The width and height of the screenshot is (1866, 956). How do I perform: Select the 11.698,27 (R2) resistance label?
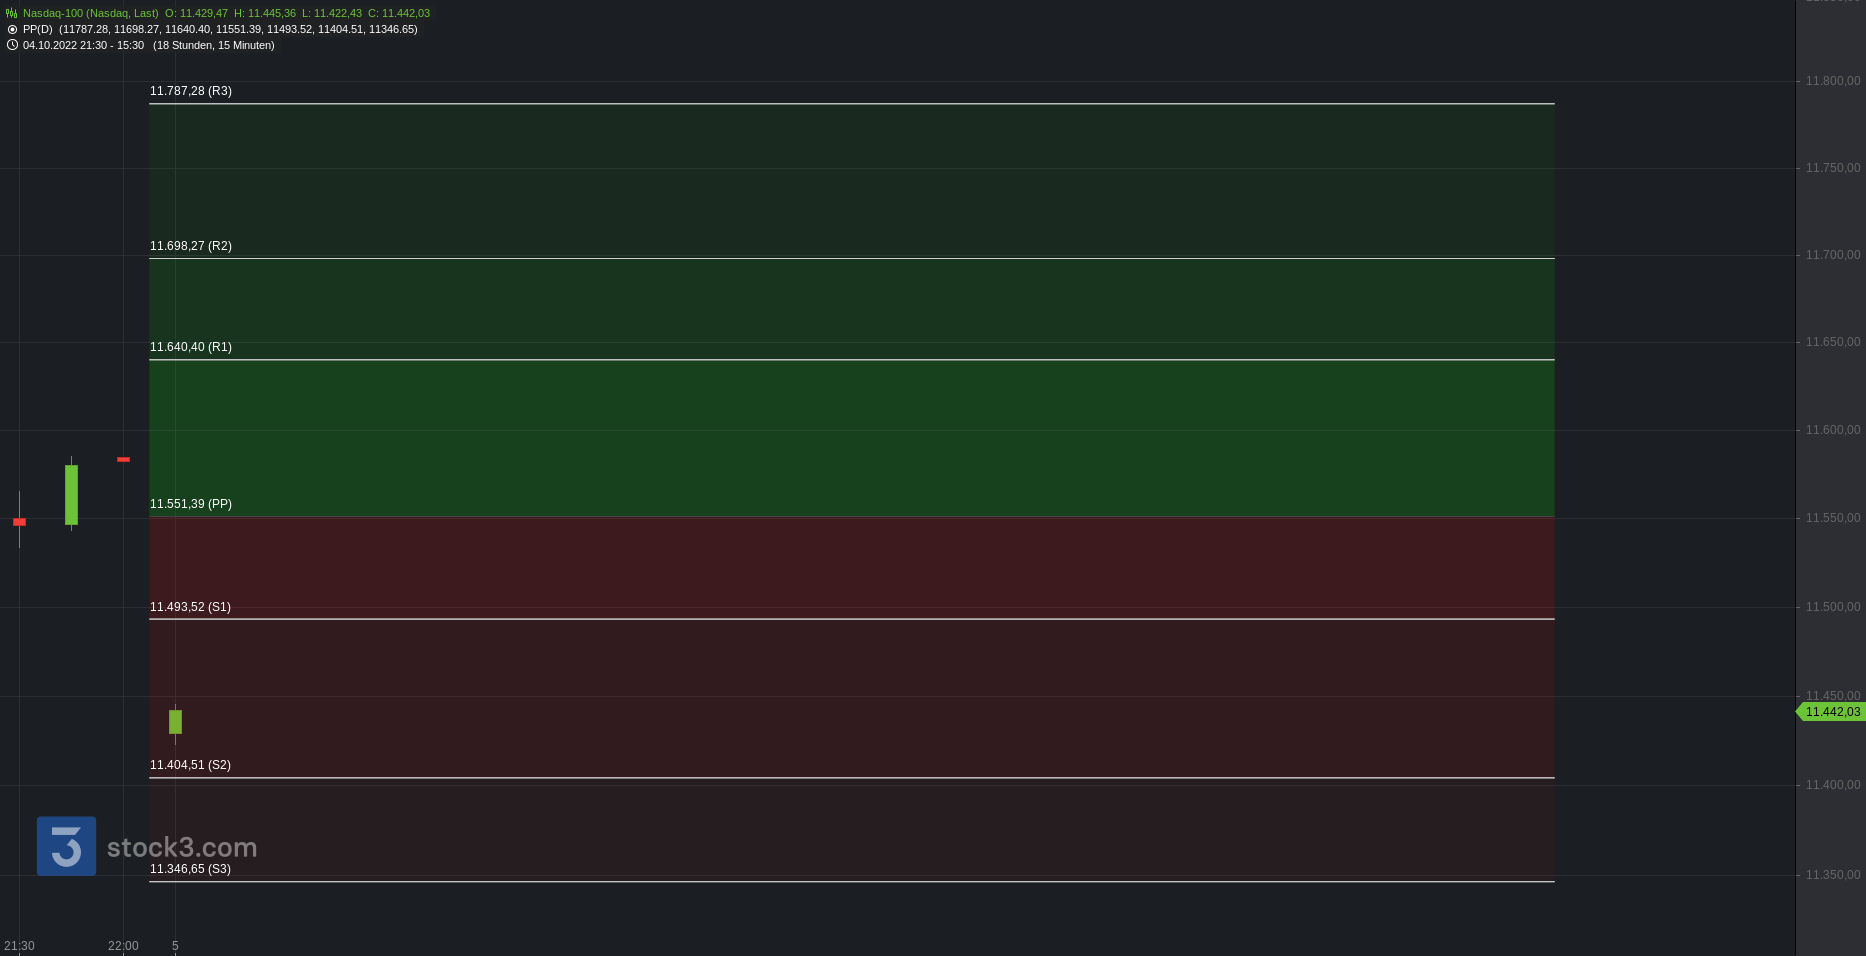coord(191,246)
